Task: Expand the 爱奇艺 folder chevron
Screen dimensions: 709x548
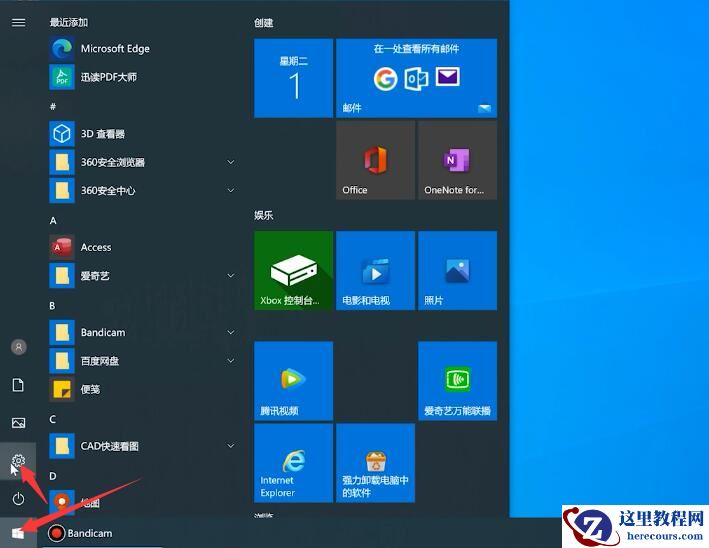Action: click(x=231, y=276)
